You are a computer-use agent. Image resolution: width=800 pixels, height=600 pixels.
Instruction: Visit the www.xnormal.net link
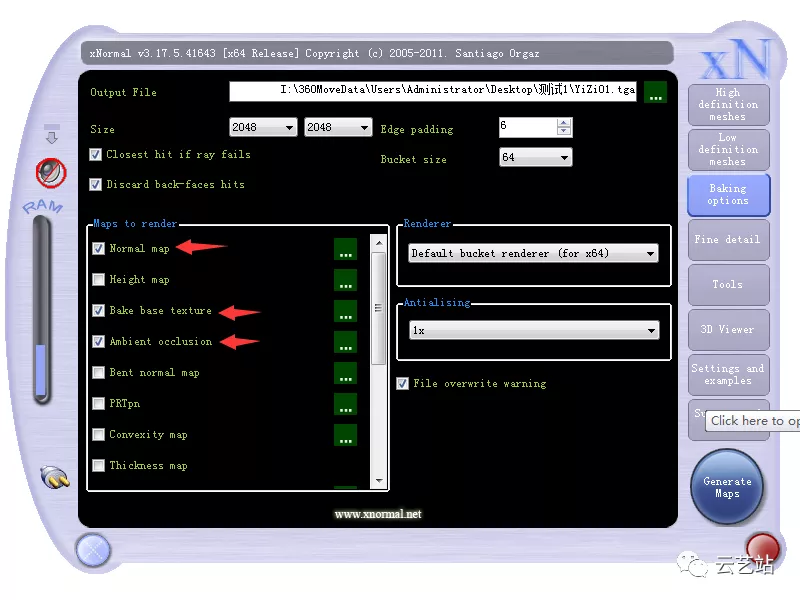(378, 514)
